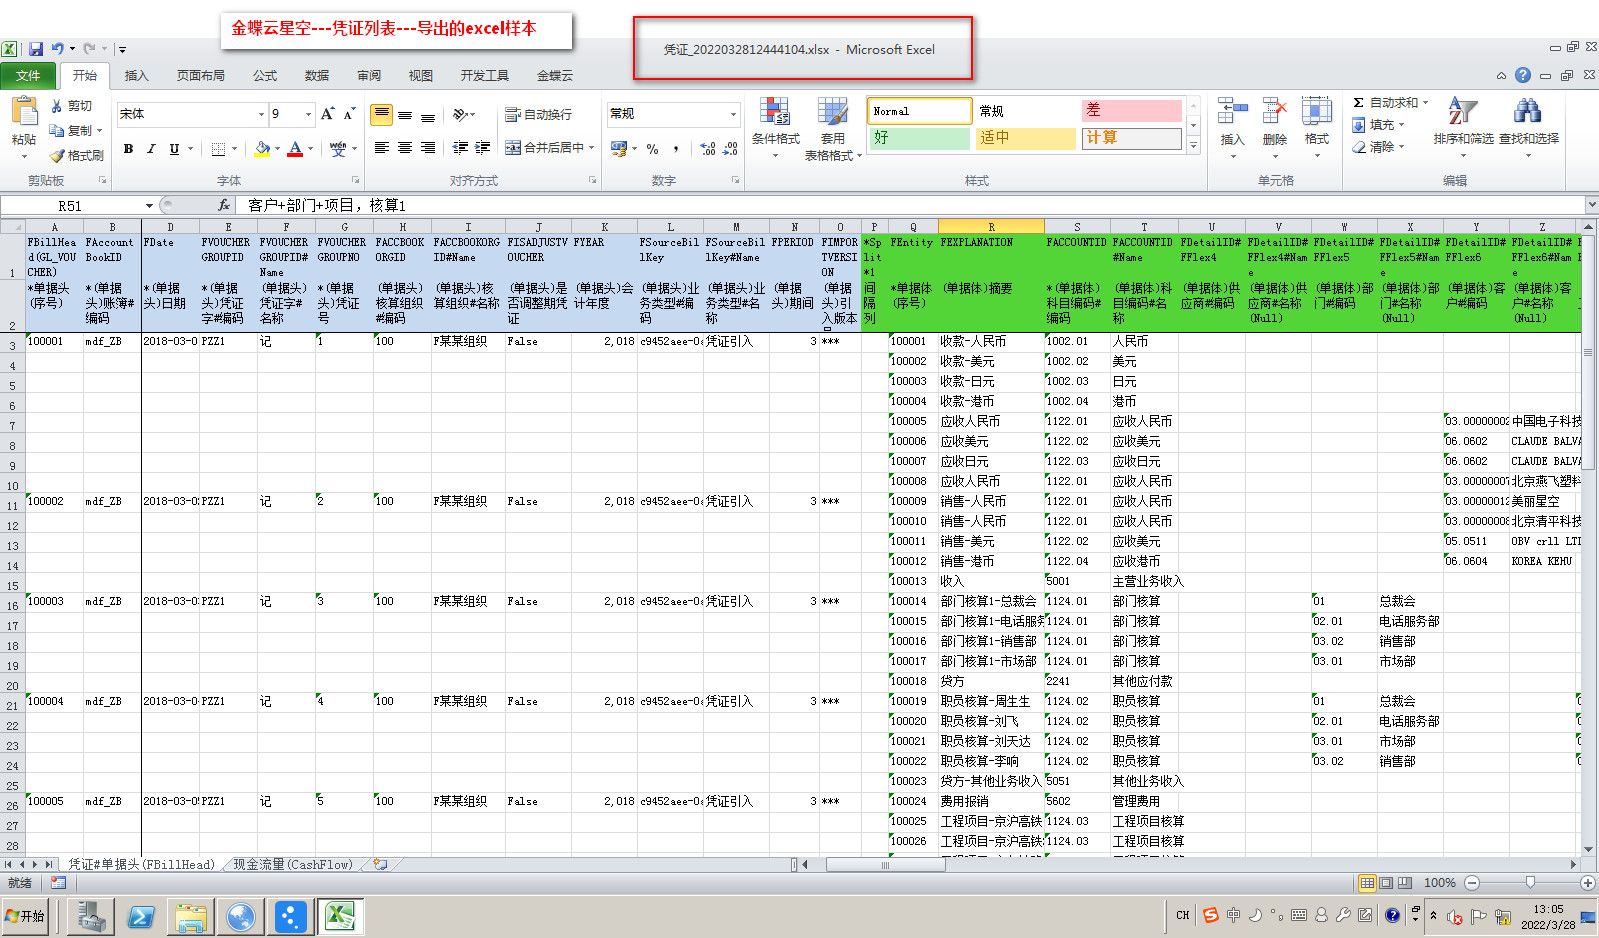Apply the 好 cell style
The height and width of the screenshot is (938, 1599).
click(918, 138)
